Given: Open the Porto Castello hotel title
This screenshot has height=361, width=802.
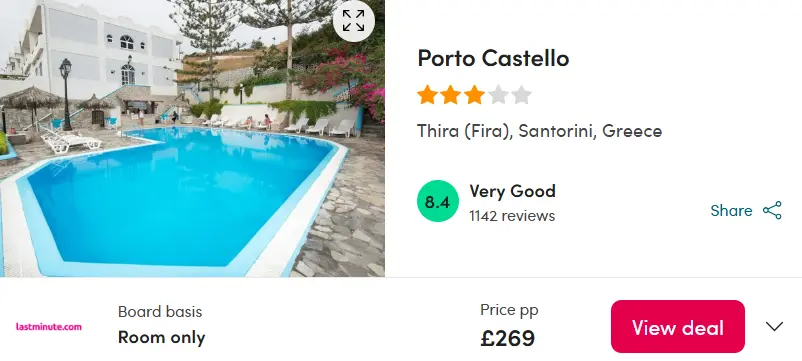Looking at the screenshot, I should 493,58.
